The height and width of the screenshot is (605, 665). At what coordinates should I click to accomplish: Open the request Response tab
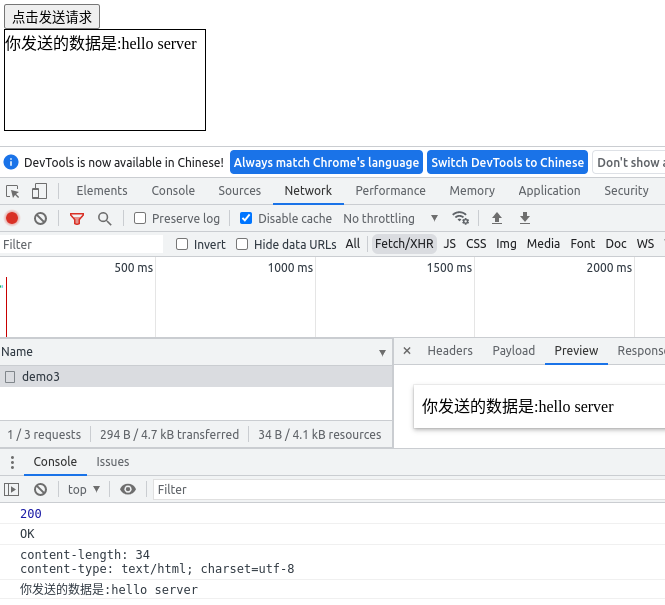(640, 351)
